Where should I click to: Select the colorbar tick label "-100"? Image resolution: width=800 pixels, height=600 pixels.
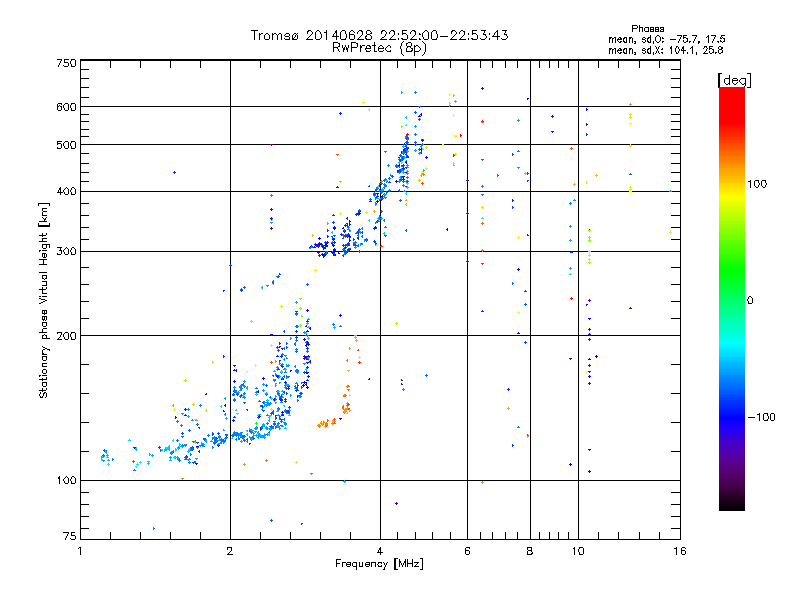click(x=761, y=417)
